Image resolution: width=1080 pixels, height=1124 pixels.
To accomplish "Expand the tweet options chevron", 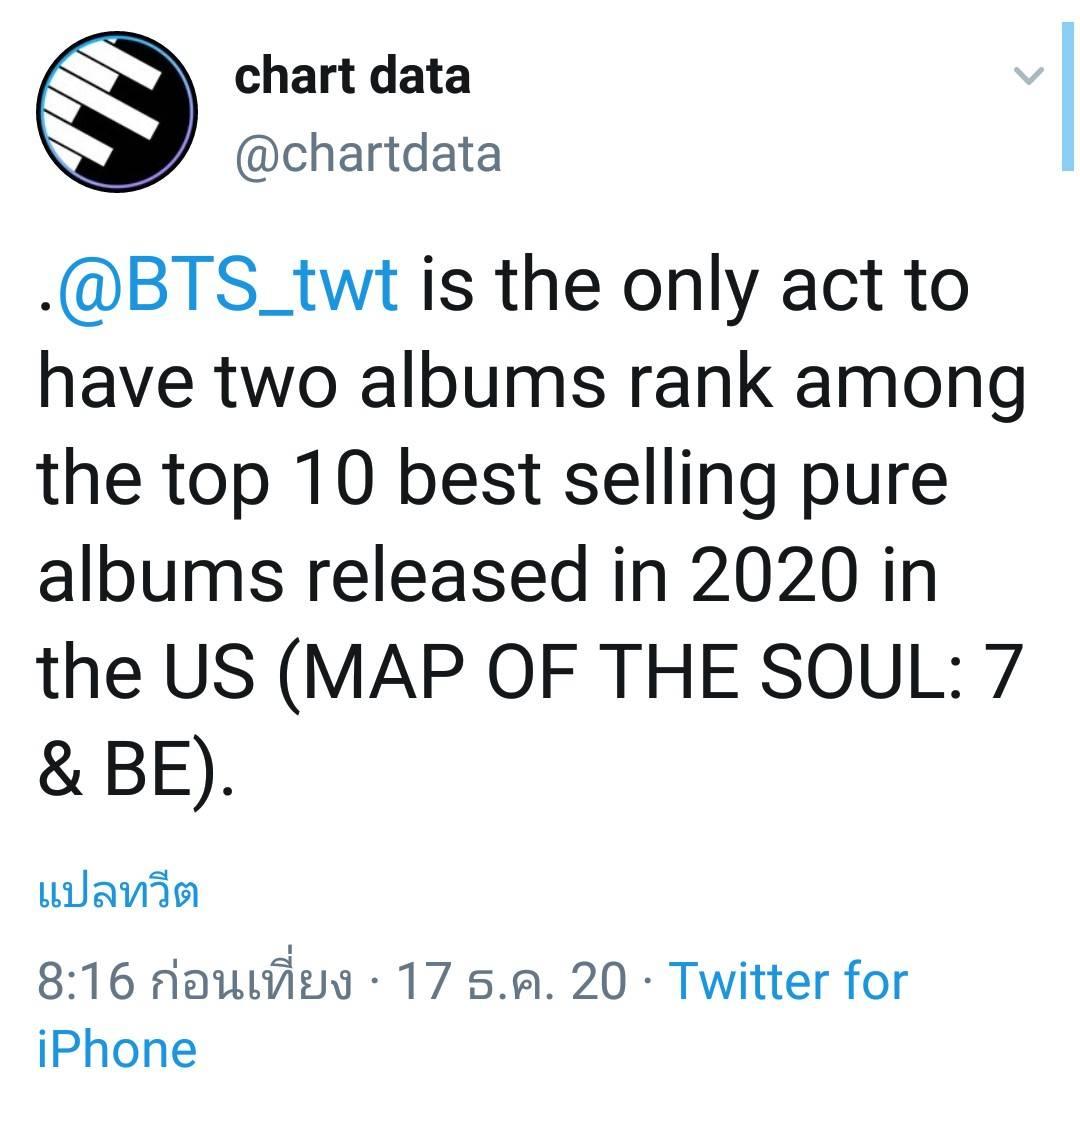I will [1029, 75].
